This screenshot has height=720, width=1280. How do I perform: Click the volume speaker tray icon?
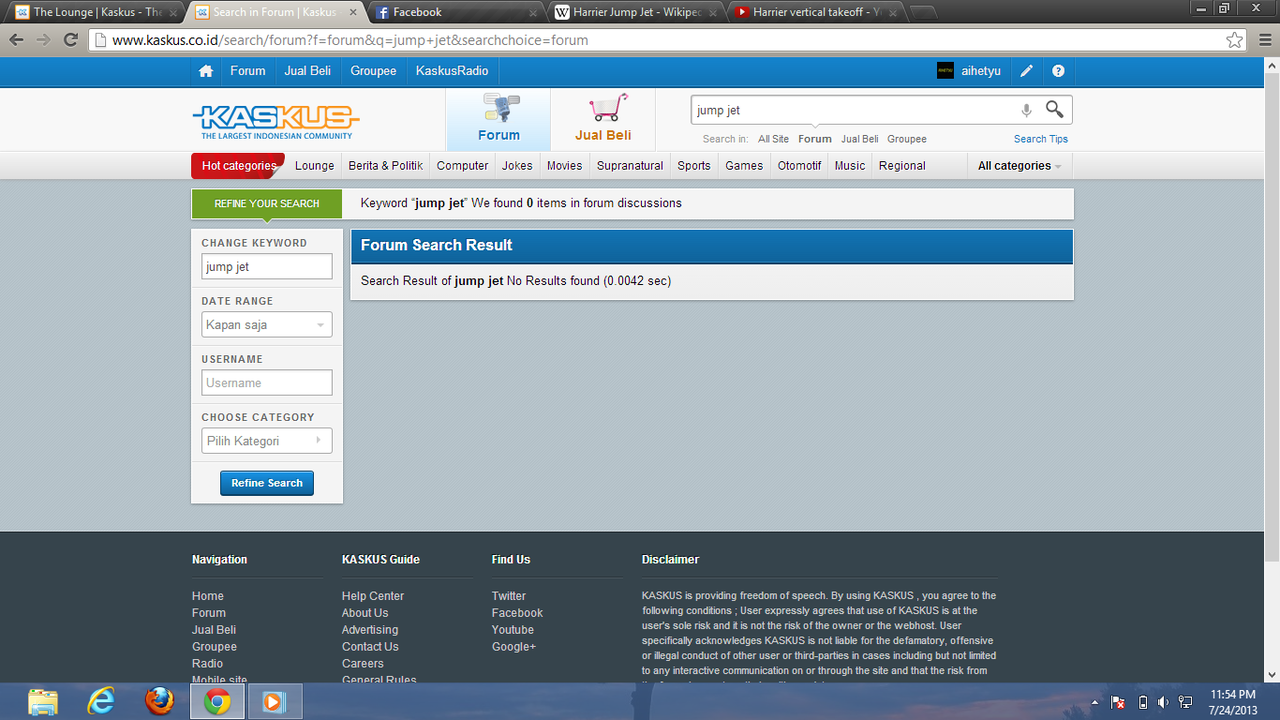click(1163, 703)
